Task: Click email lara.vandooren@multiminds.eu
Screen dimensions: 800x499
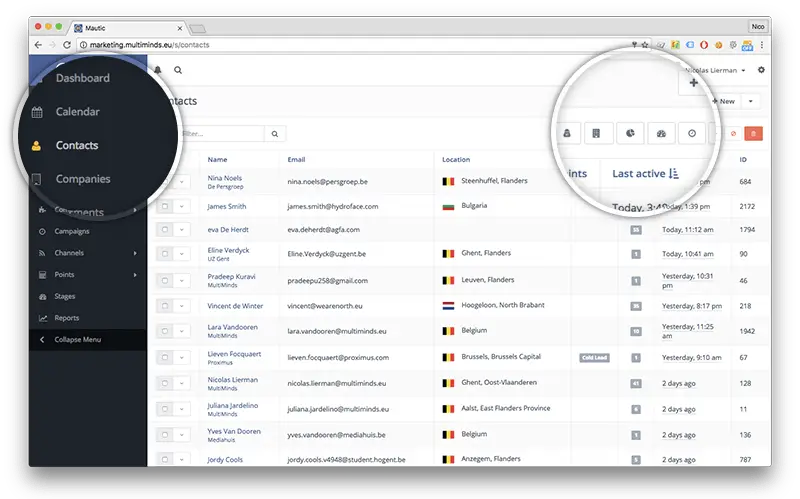Action: 337,331
